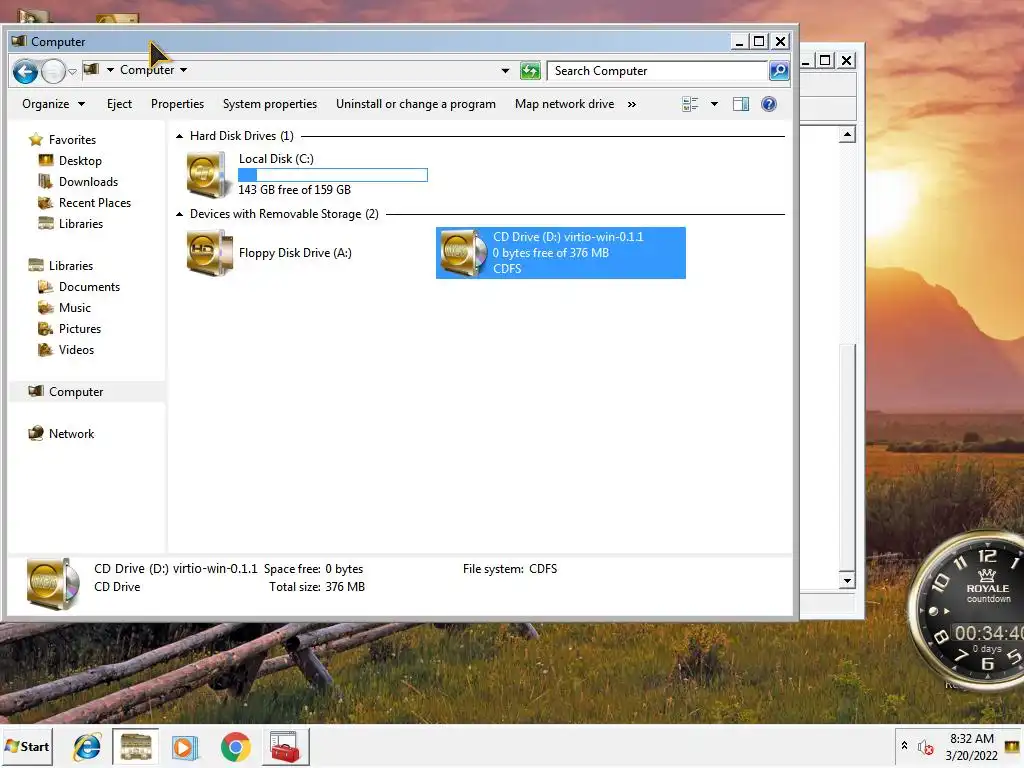This screenshot has width=1024, height=768.
Task: Choose Map network drive
Action: pos(564,104)
